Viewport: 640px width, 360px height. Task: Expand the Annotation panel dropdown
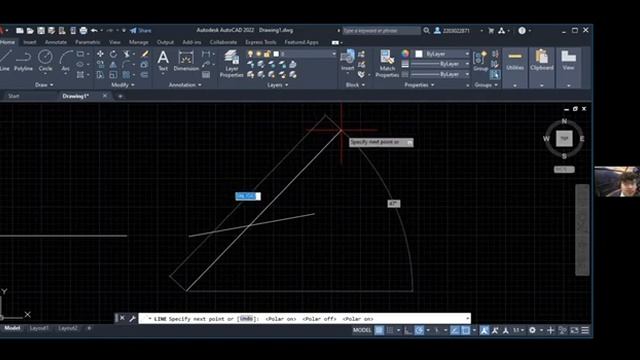tap(185, 85)
